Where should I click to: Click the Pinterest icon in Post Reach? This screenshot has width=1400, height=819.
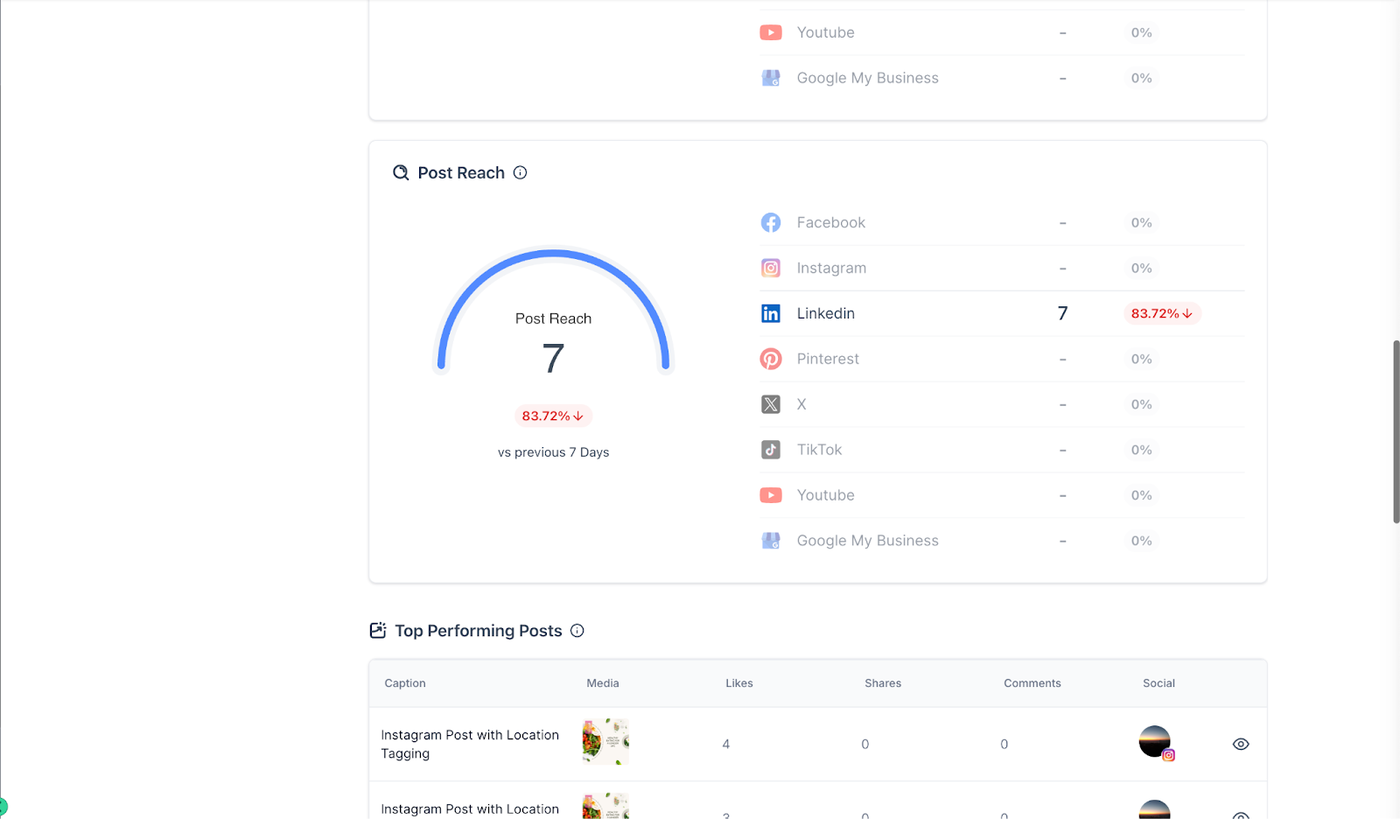(x=771, y=359)
